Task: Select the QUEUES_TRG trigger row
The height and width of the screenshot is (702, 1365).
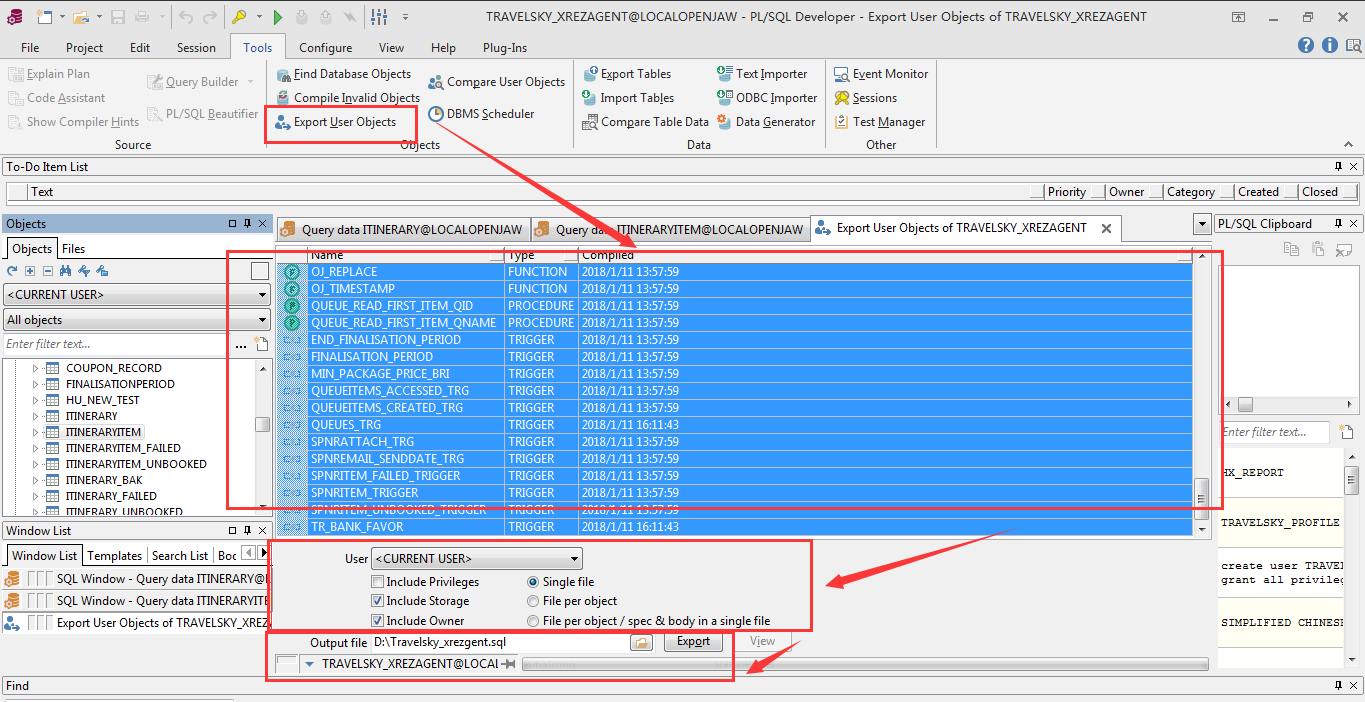Action: point(346,425)
